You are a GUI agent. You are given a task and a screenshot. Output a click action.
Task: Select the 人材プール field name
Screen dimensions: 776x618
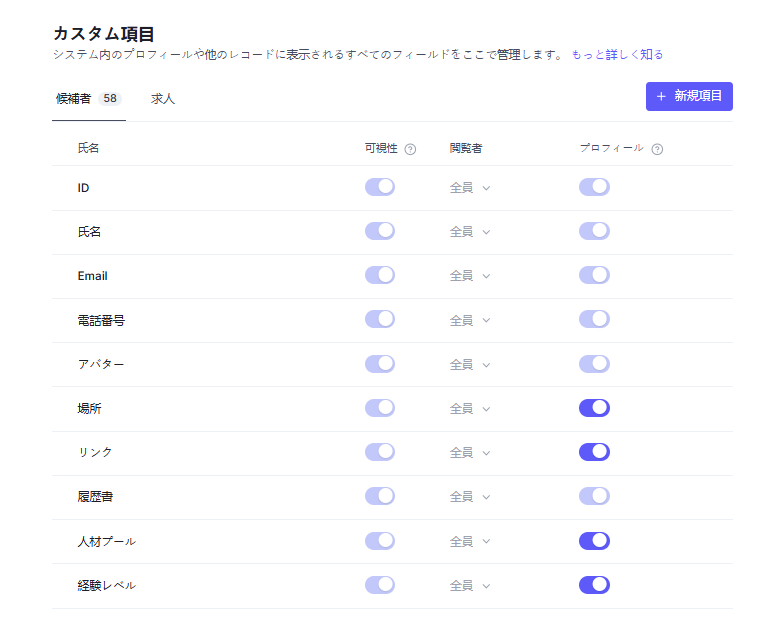pos(106,542)
